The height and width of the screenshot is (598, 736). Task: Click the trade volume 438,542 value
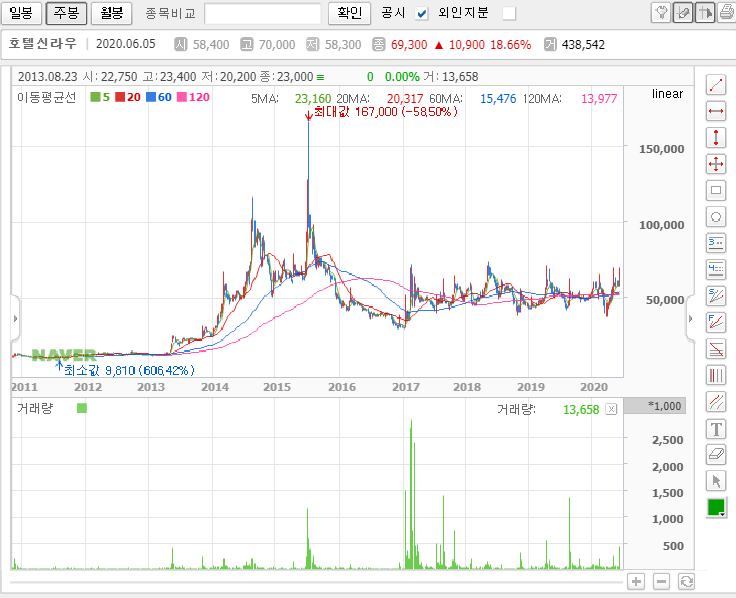583,45
